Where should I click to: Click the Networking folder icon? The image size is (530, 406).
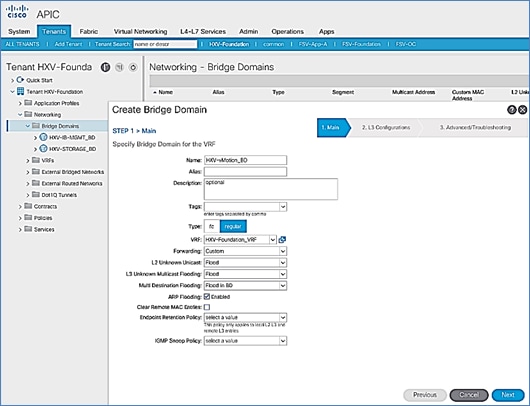(x=28, y=114)
